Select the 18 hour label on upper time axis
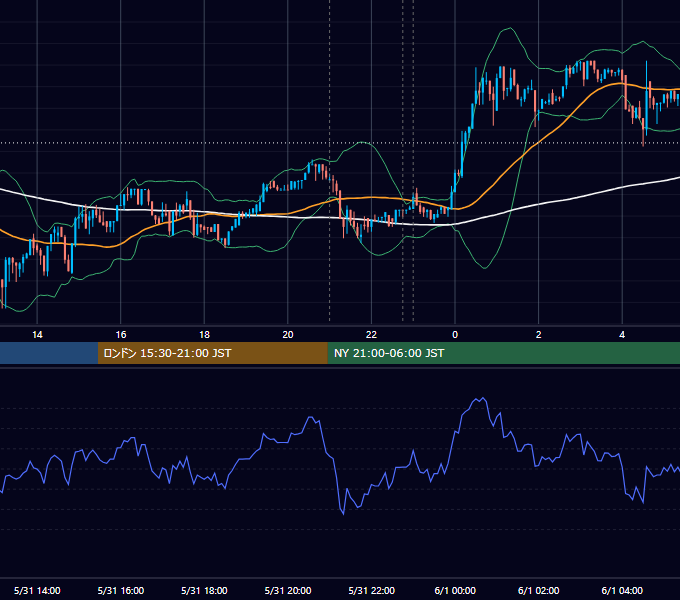Viewport: 680px width, 600px height. 204,335
